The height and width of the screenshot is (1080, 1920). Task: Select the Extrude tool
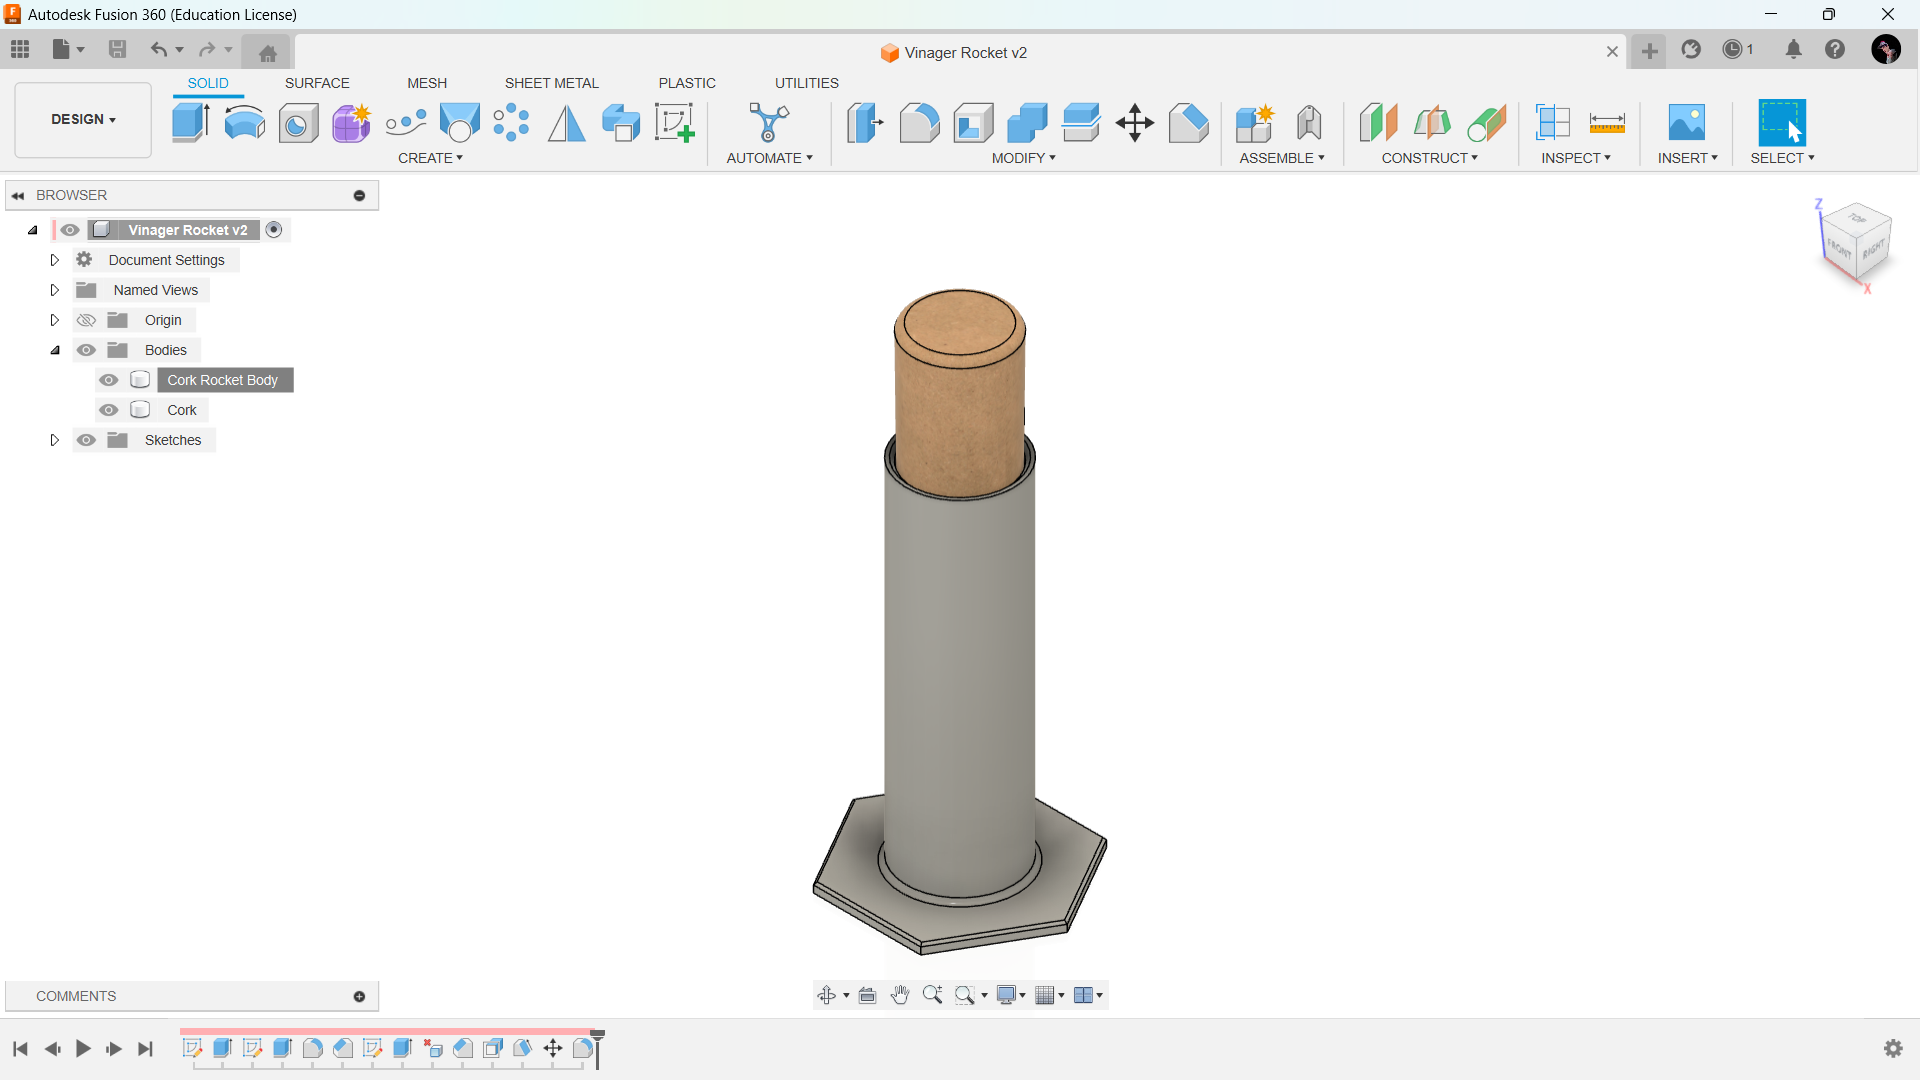pos(190,122)
